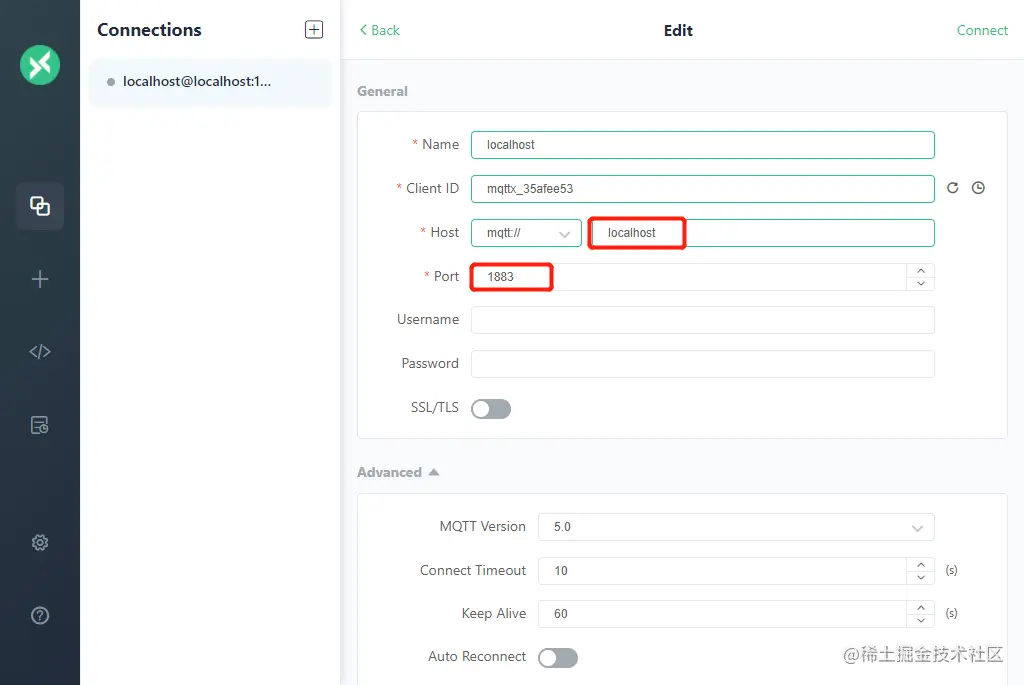The width and height of the screenshot is (1024, 685).
Task: Decrease the Port value
Action: point(921,283)
